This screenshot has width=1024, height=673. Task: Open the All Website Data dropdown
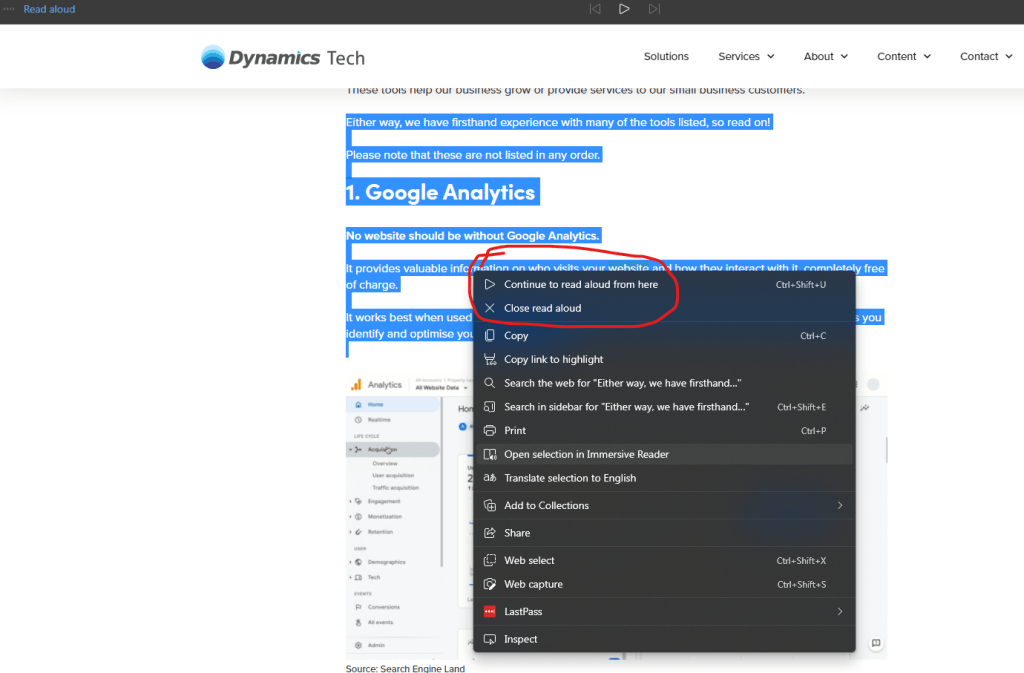441,388
